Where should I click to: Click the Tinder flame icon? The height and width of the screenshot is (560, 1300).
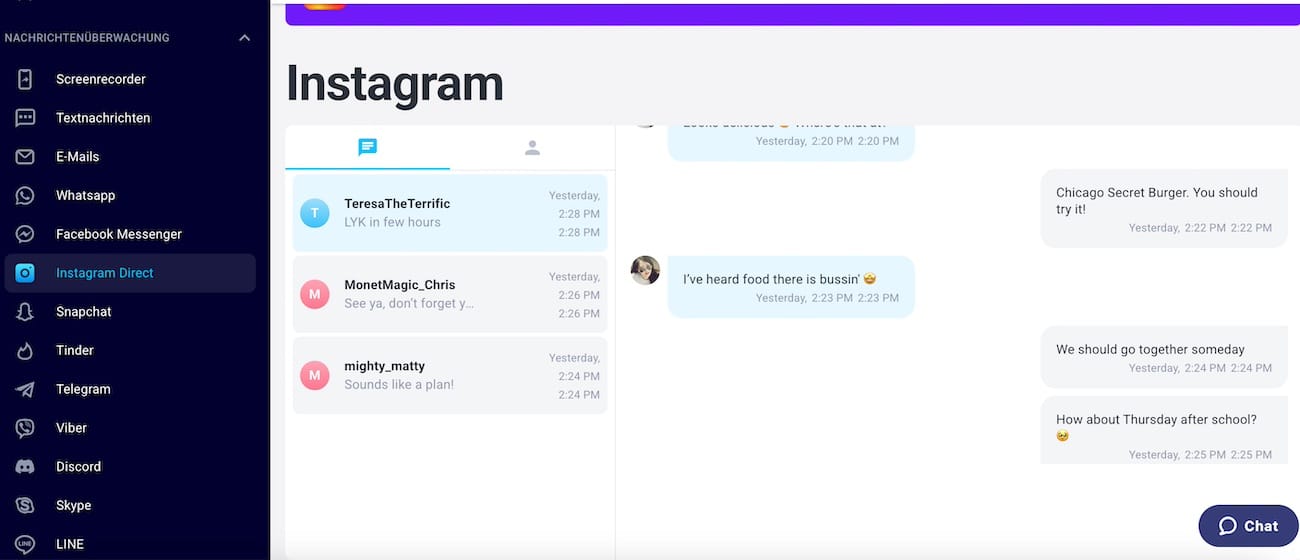25,351
